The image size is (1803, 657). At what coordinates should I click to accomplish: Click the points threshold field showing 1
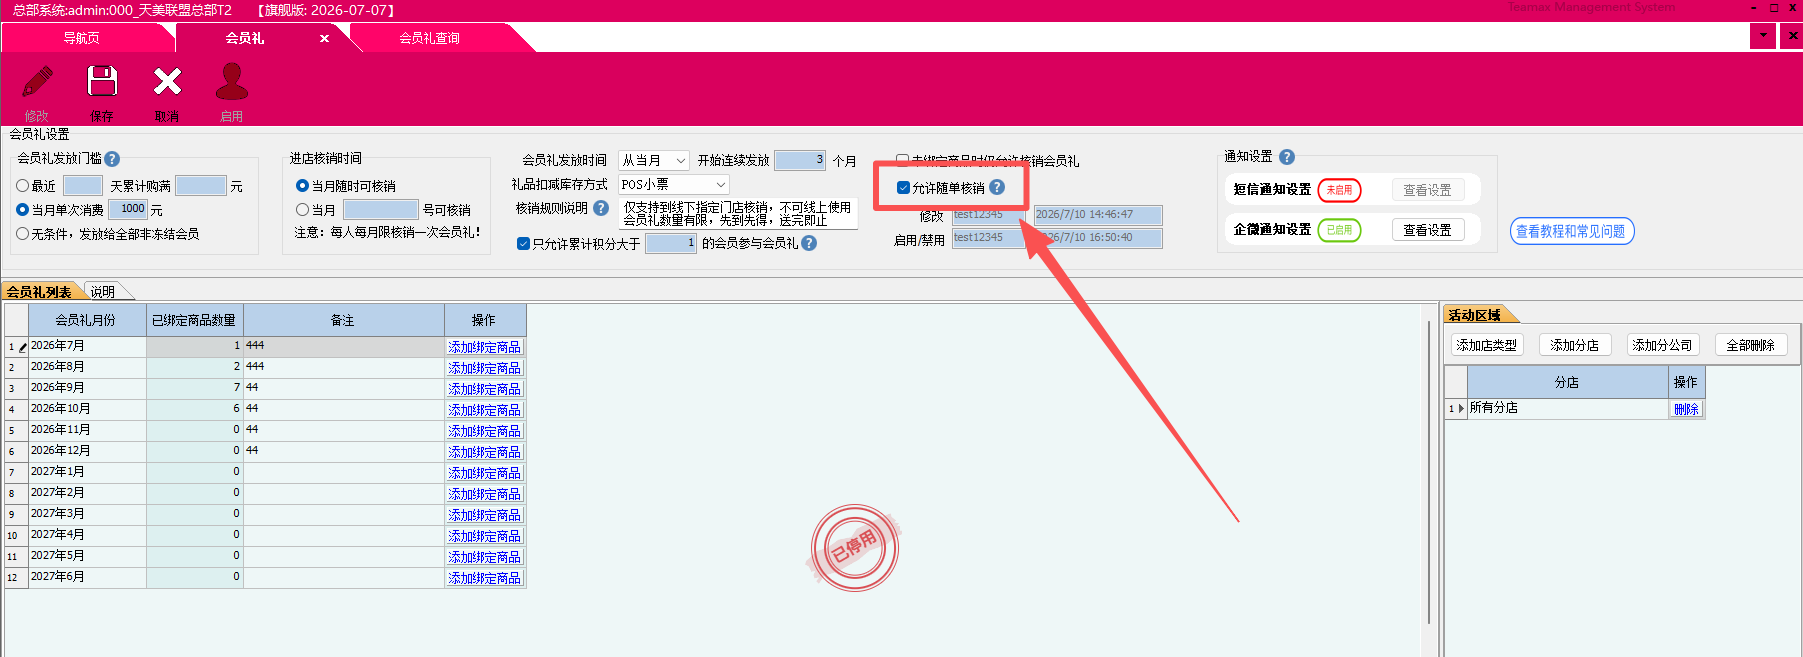coord(671,243)
